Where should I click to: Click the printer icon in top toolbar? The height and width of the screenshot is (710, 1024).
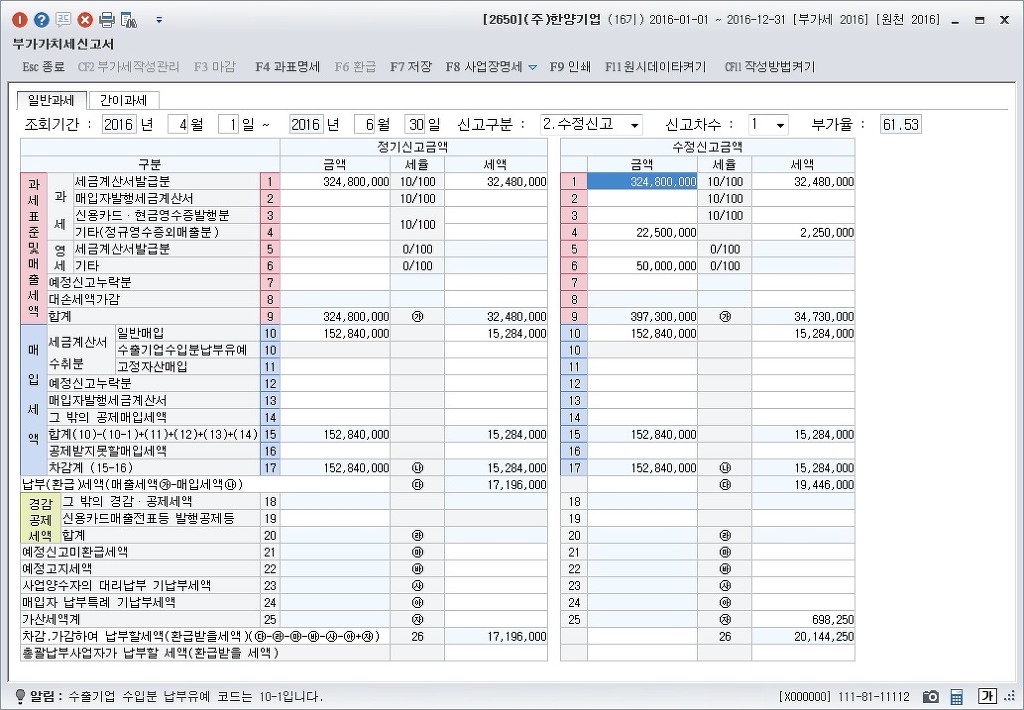tap(107, 20)
